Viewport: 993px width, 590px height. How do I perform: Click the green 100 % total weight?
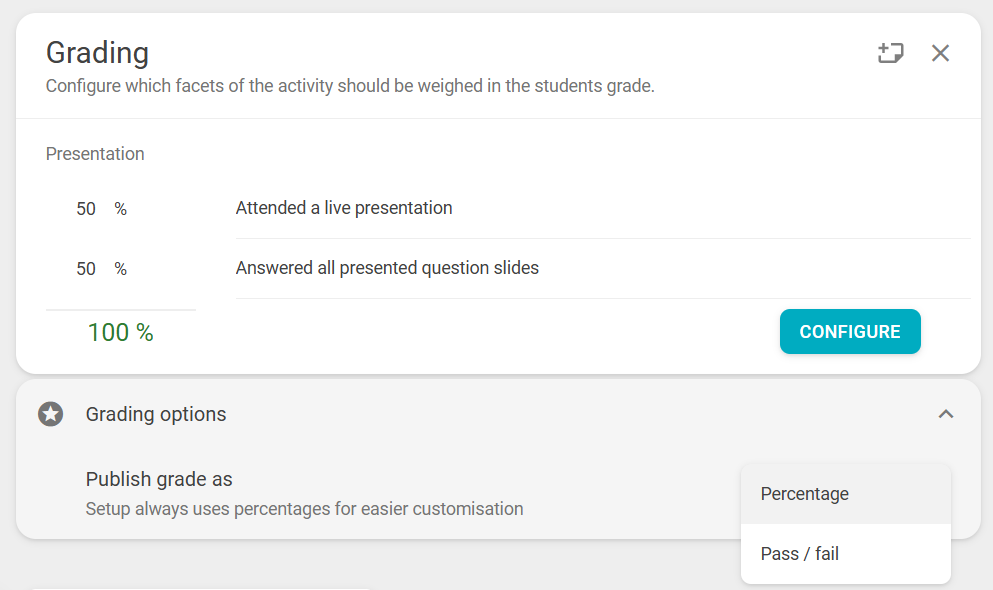click(120, 332)
